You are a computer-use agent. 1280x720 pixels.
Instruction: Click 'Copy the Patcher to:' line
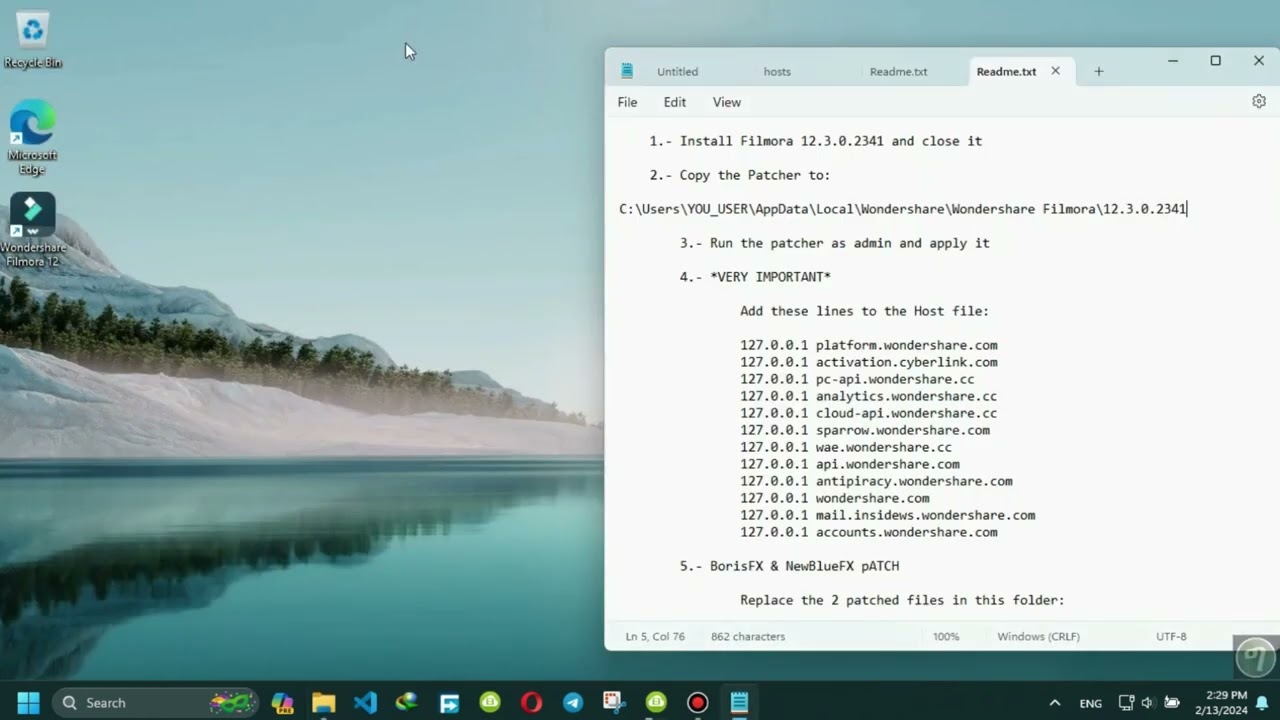(740, 175)
